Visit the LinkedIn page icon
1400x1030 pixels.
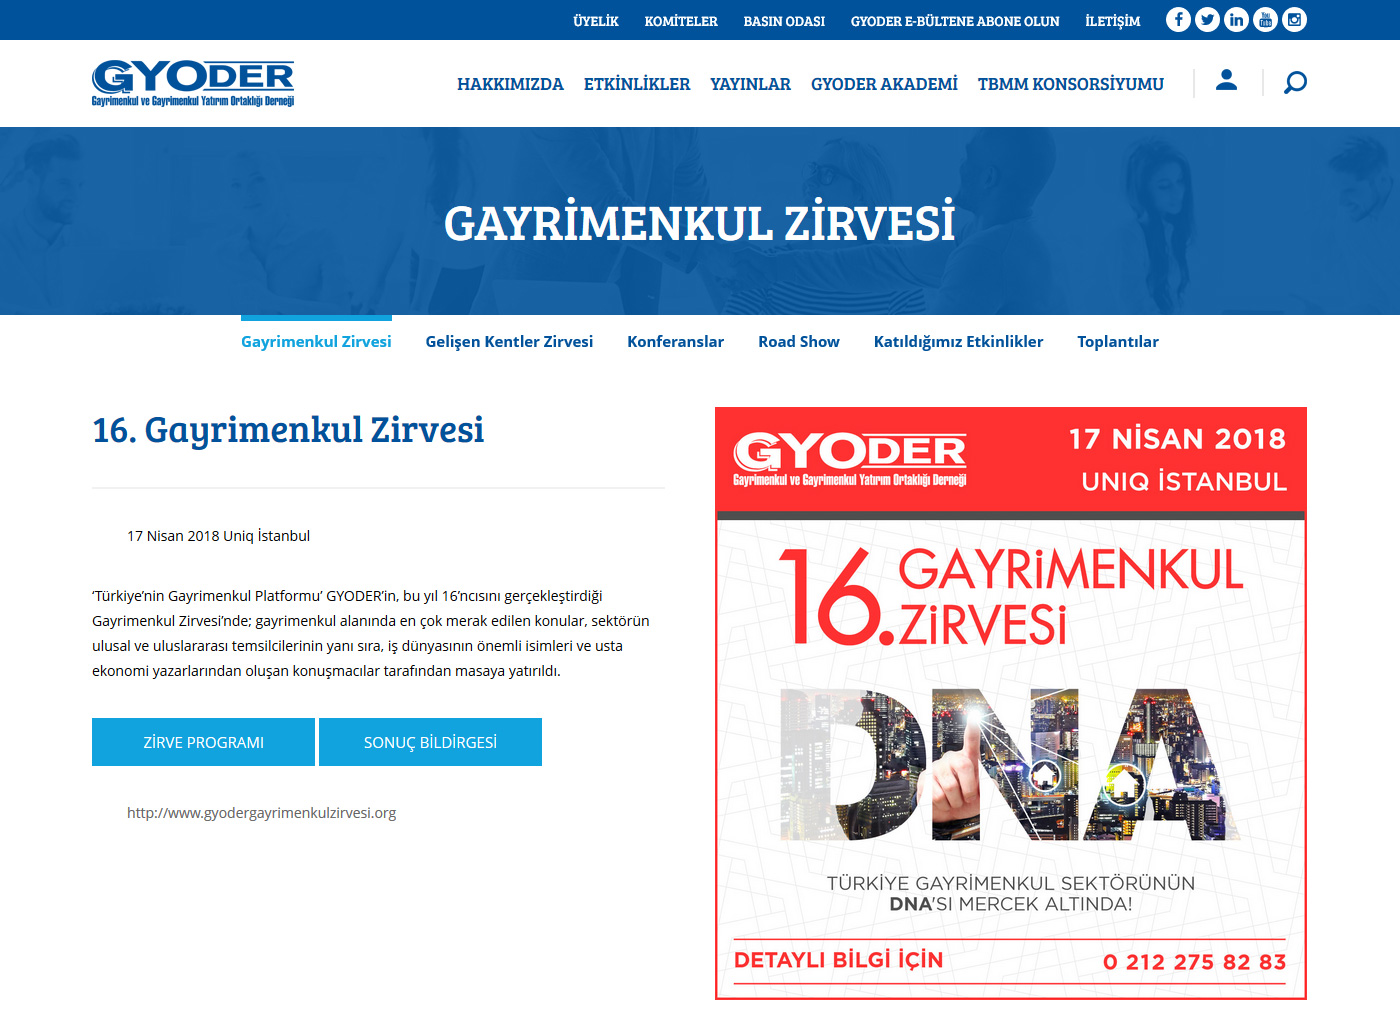coord(1236,18)
